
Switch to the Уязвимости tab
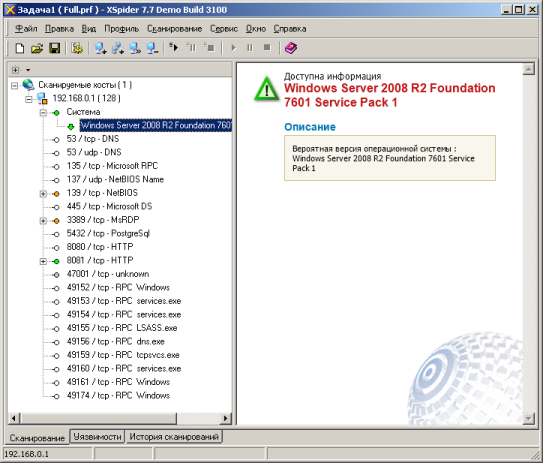pyautogui.click(x=97, y=437)
